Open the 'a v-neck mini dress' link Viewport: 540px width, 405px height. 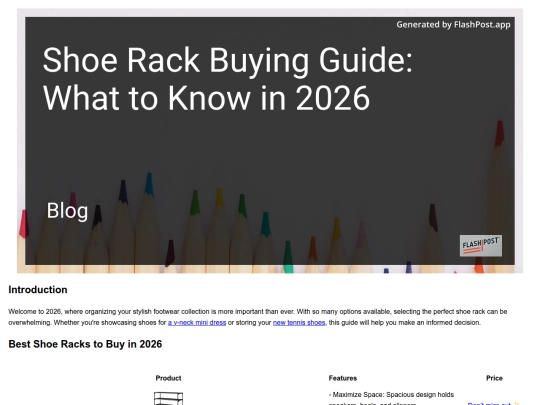[x=197, y=323]
